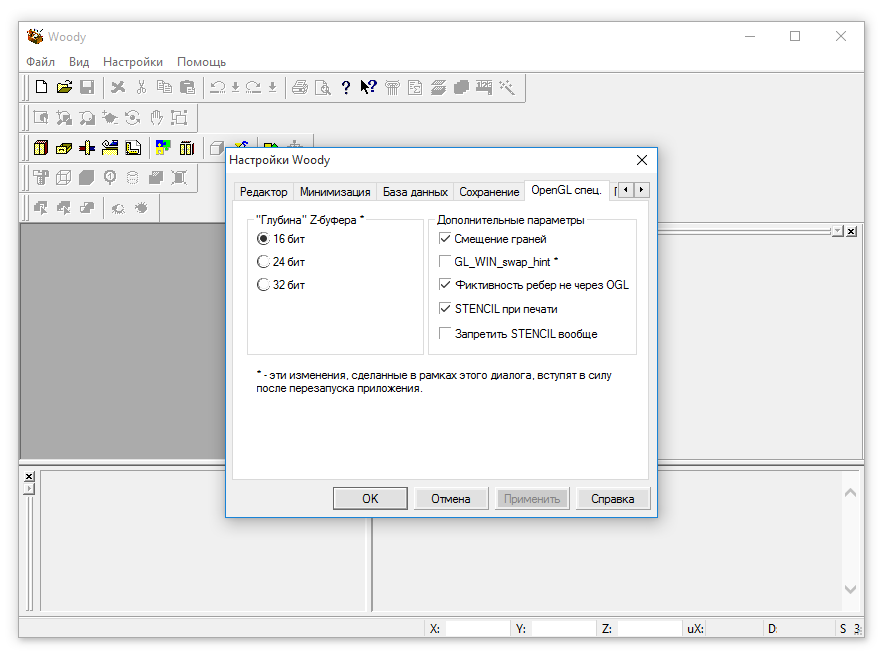This screenshot has height=655, width=885.
Task: Click the printer icon
Action: [300, 87]
